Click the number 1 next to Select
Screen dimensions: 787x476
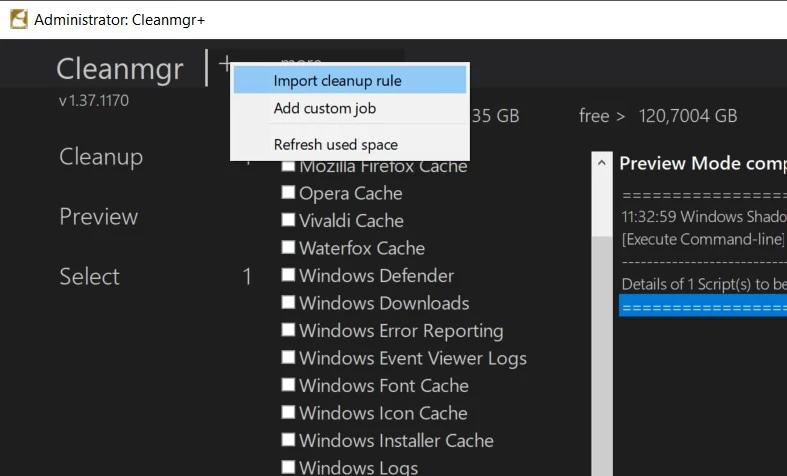(247, 277)
